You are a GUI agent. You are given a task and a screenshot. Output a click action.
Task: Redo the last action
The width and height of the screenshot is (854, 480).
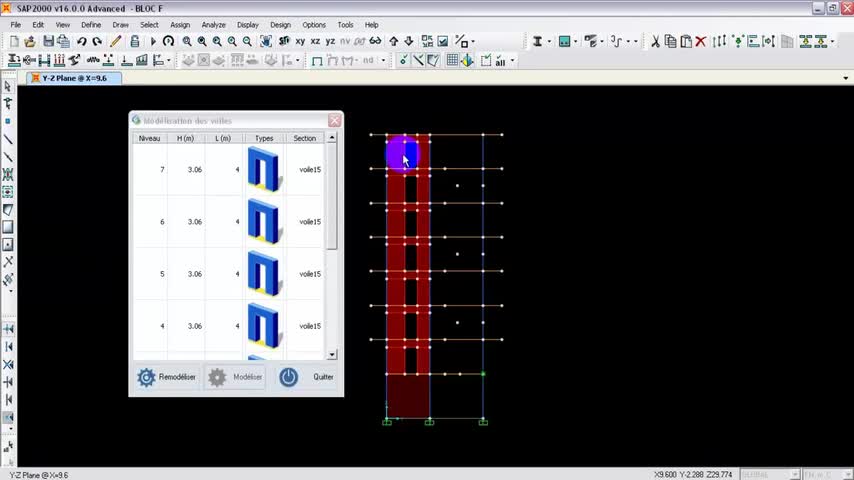pyautogui.click(x=97, y=41)
